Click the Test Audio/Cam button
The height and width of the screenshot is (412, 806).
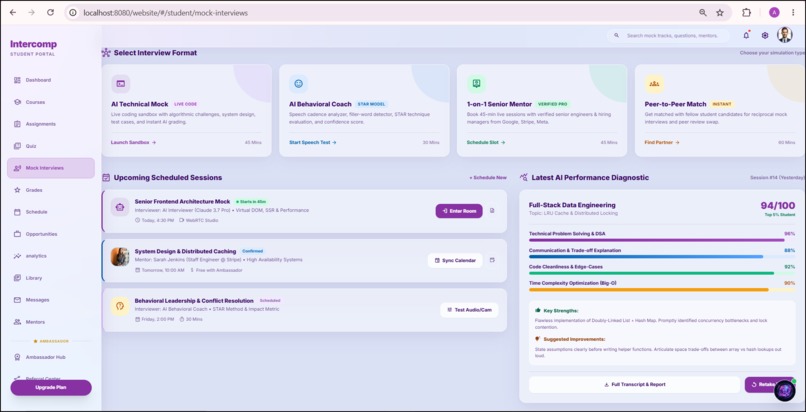tap(469, 310)
